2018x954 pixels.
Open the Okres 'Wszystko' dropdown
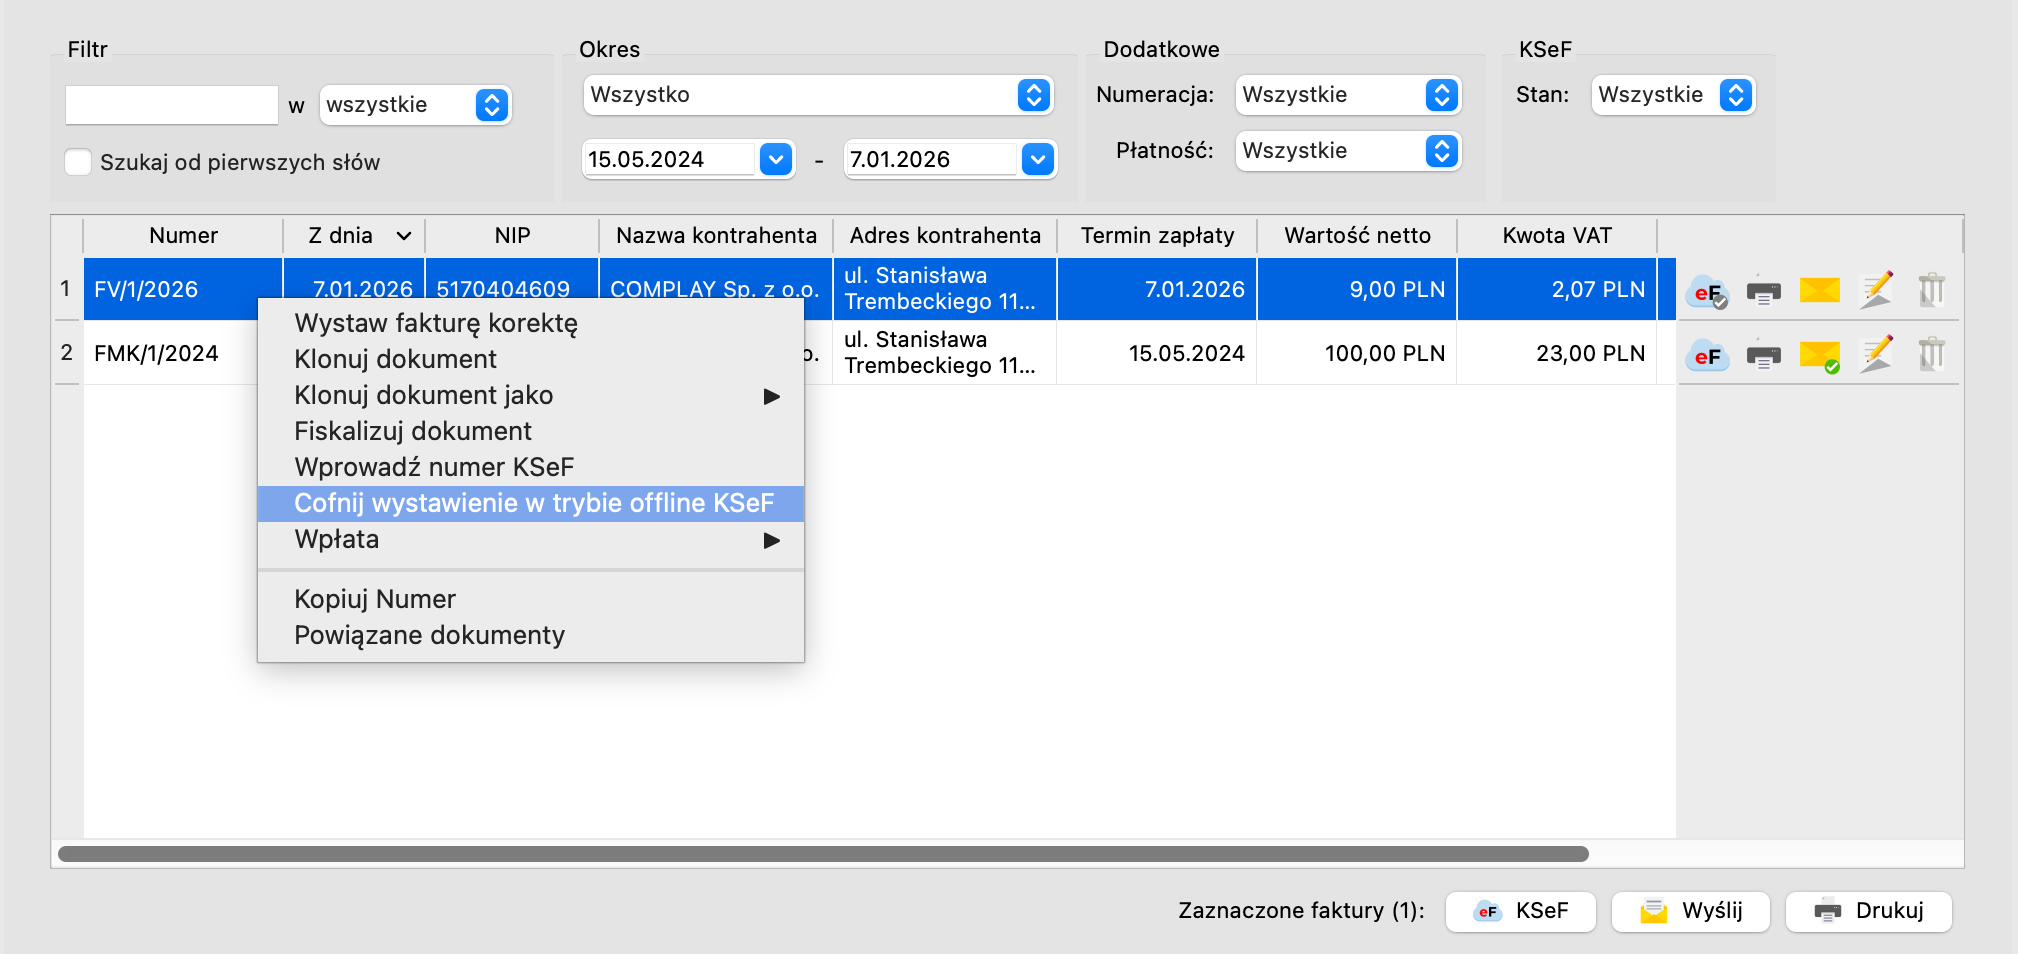point(817,95)
